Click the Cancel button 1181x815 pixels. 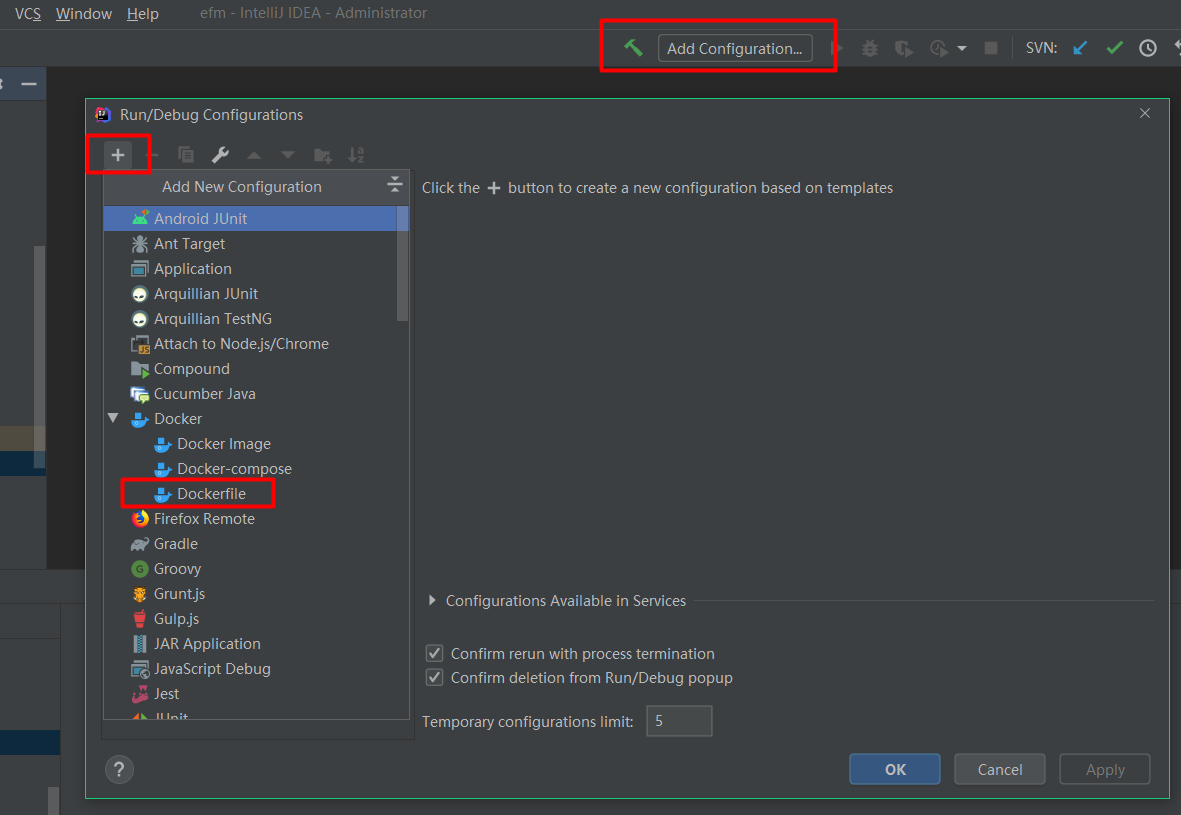(999, 769)
